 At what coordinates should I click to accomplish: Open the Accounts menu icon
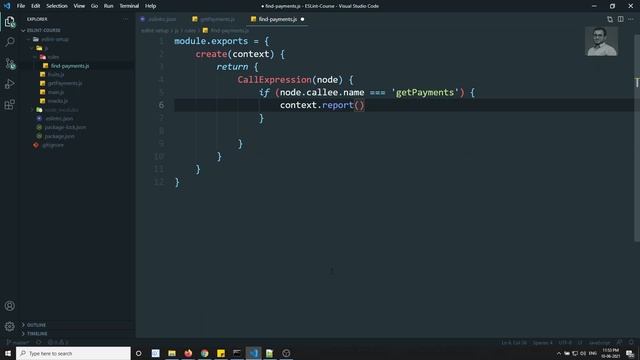point(10,306)
